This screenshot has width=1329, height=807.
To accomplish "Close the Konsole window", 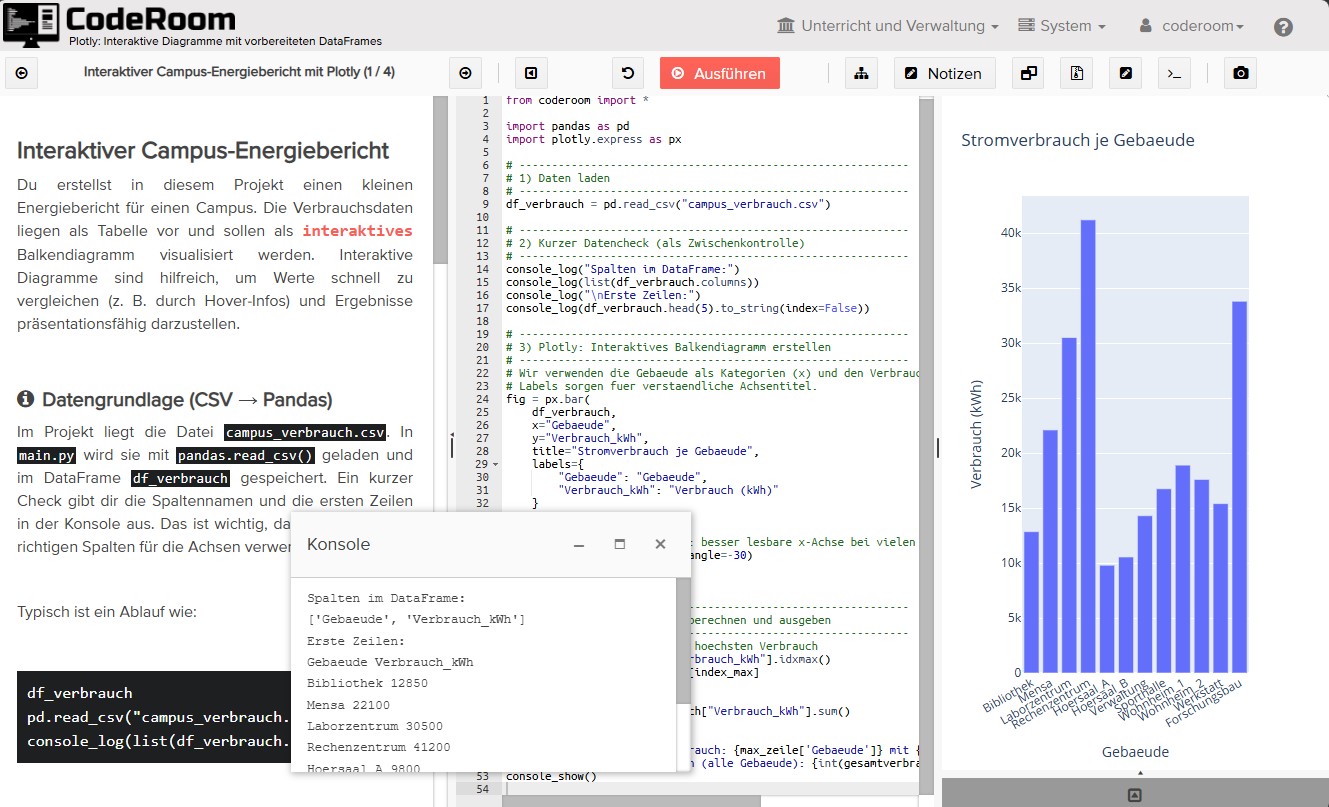I will 660,545.
